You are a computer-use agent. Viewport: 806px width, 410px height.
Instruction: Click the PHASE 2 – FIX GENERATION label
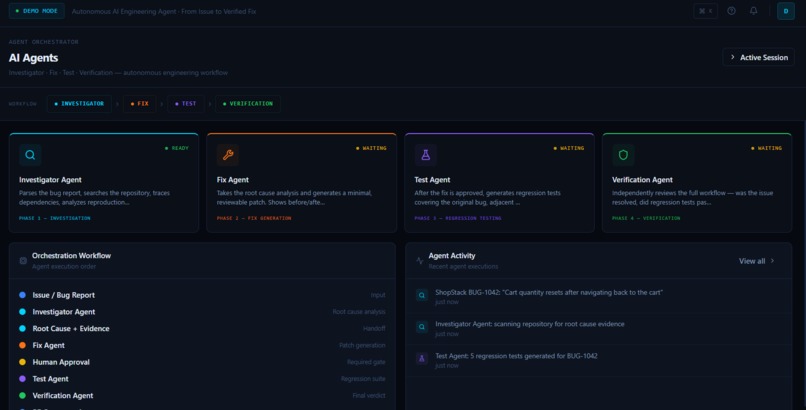(254, 218)
